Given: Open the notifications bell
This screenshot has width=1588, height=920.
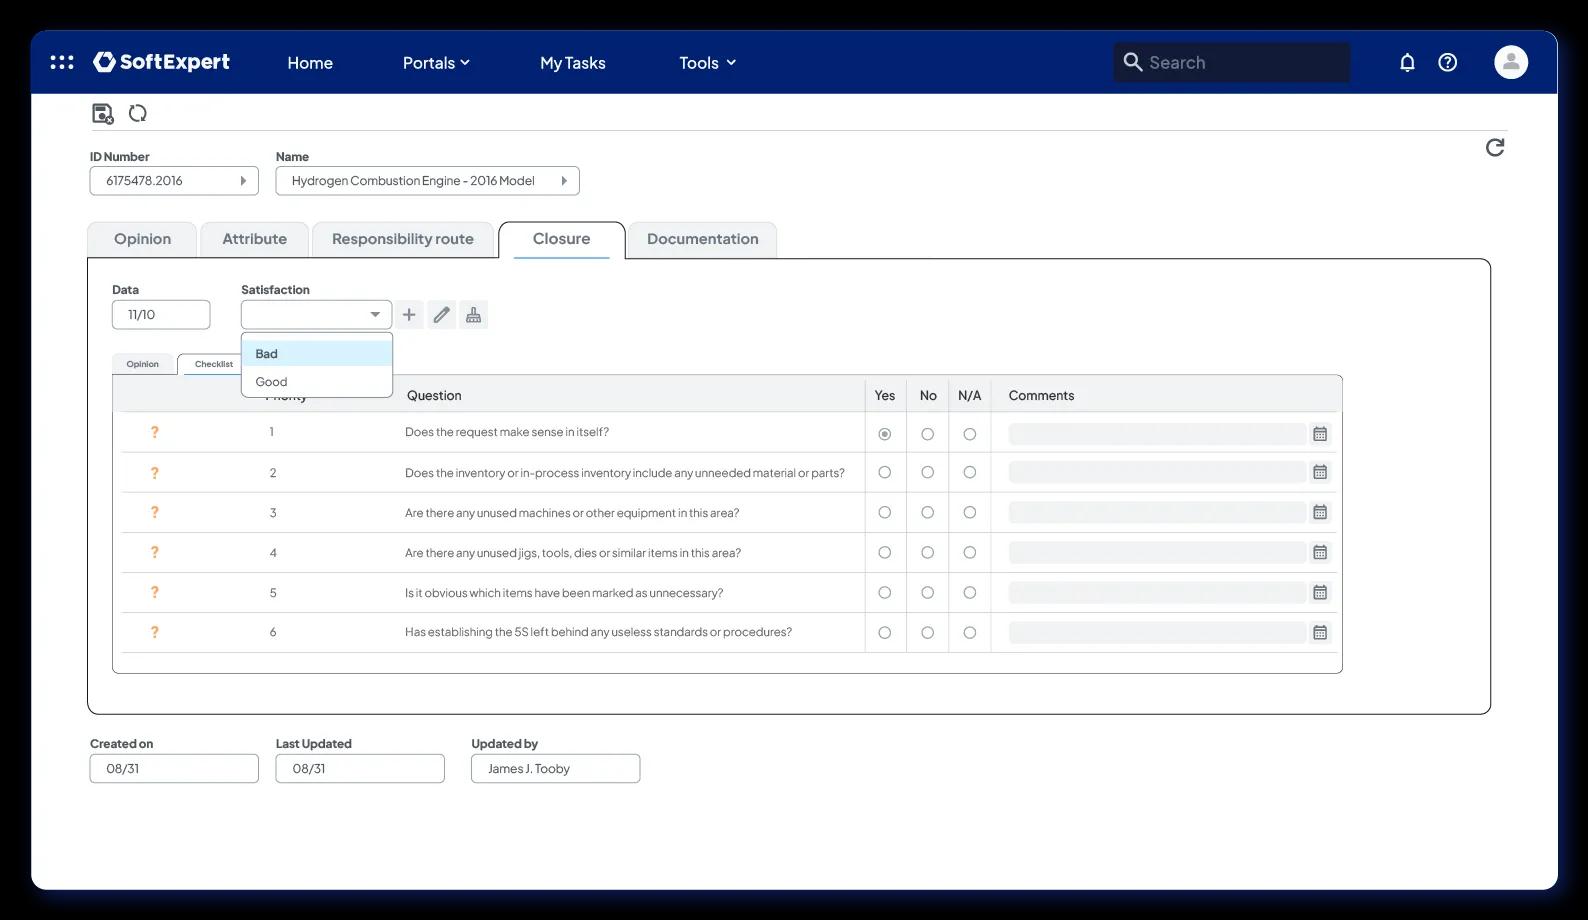Looking at the screenshot, I should point(1407,62).
